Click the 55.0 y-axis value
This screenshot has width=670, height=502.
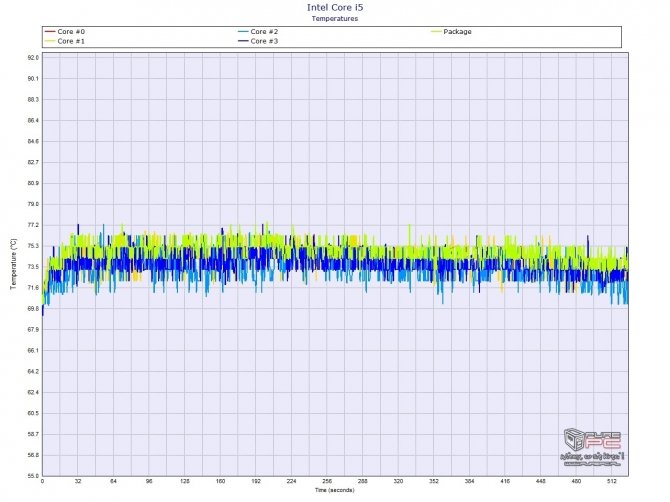click(x=33, y=476)
